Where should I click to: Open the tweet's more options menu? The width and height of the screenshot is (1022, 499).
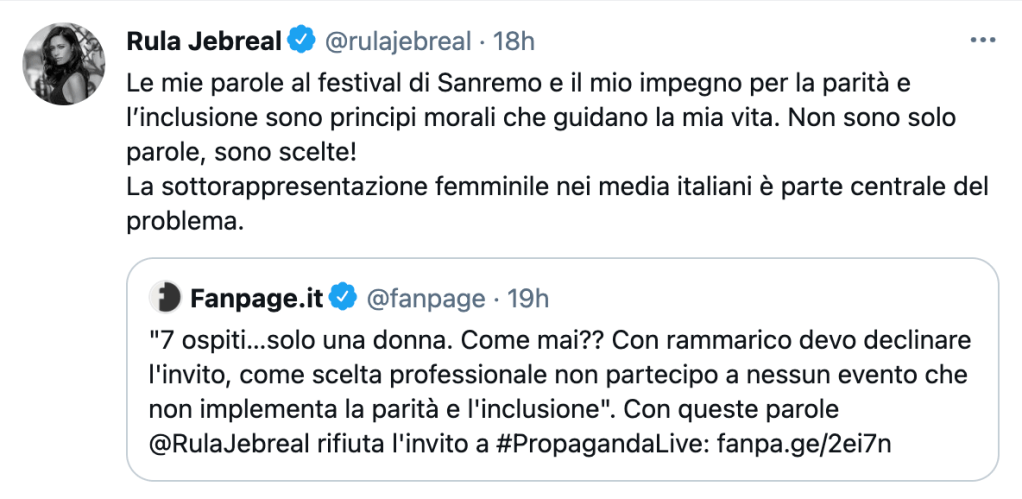(x=983, y=41)
